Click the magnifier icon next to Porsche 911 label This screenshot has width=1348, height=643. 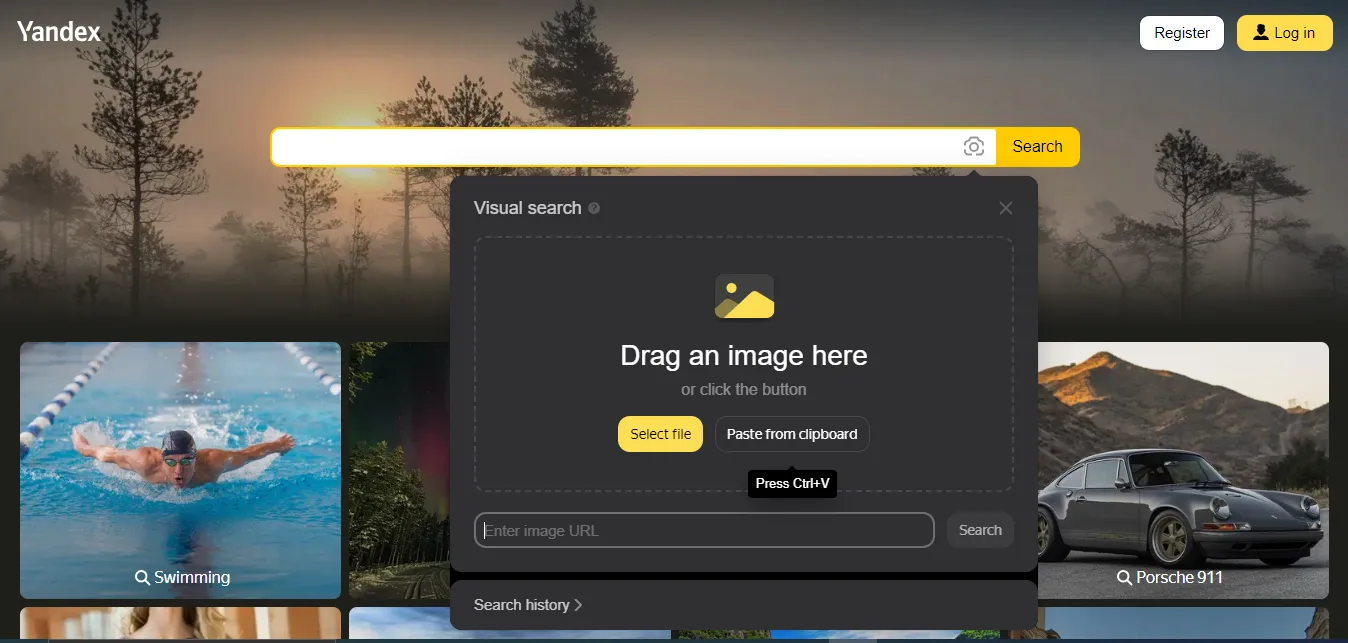point(1124,577)
